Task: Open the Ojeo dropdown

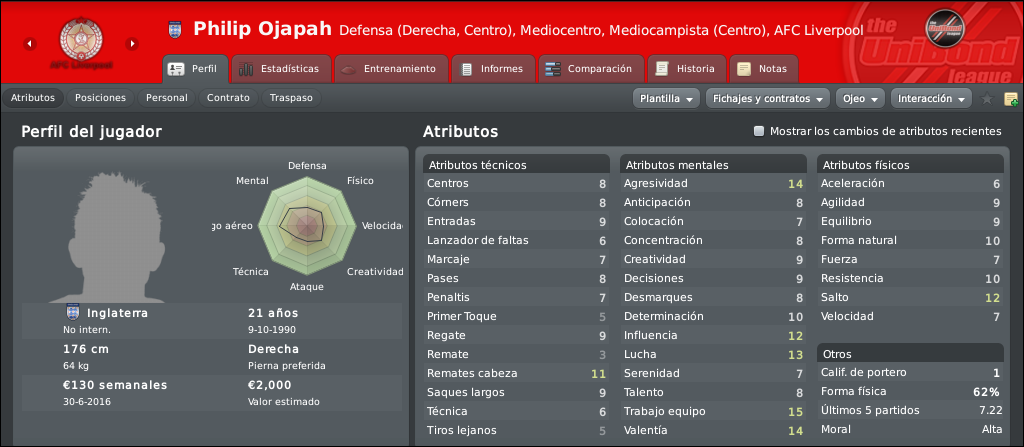Action: (860, 99)
